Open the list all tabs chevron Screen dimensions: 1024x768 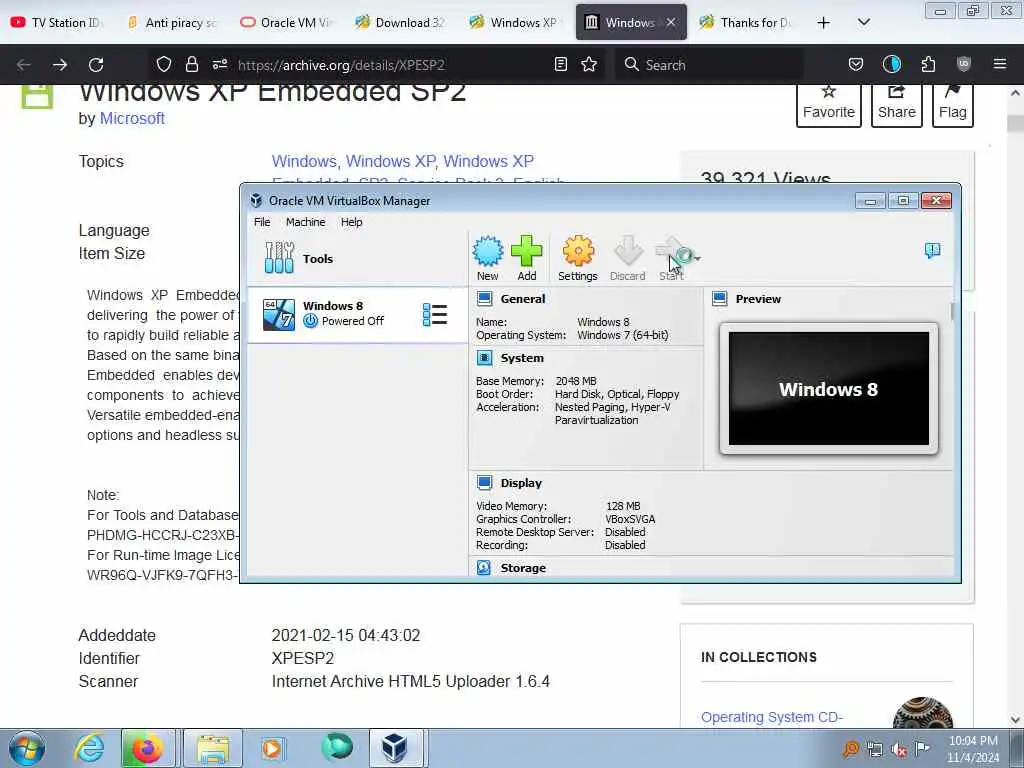(x=863, y=22)
